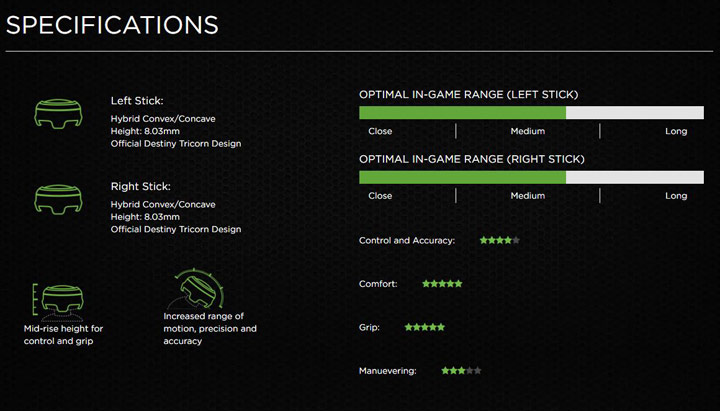
Task: Click the SPECIFICATIONS heading
Action: click(112, 24)
